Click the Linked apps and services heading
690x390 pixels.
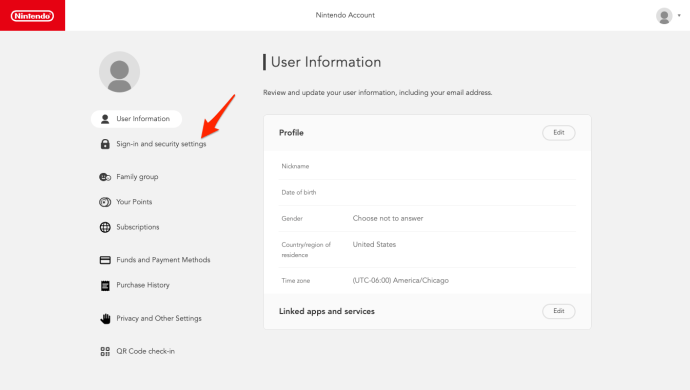coord(327,311)
